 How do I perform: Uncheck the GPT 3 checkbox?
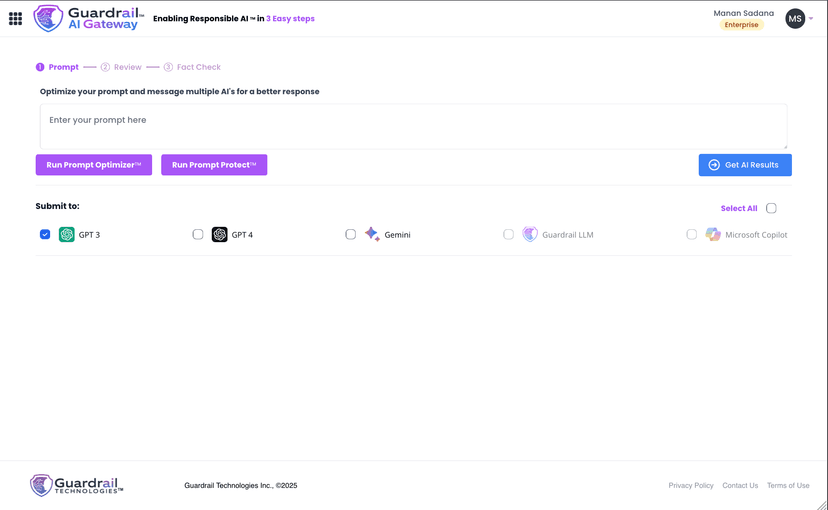click(45, 234)
